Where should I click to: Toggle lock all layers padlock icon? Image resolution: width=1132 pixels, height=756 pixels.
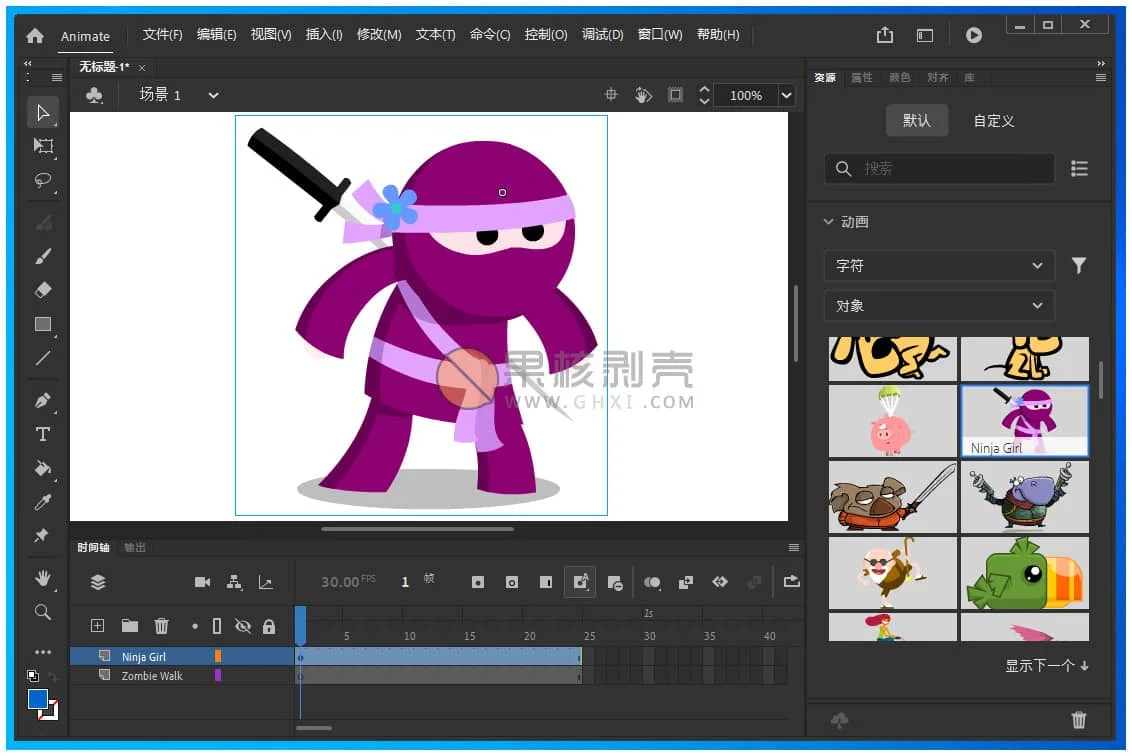click(x=269, y=626)
